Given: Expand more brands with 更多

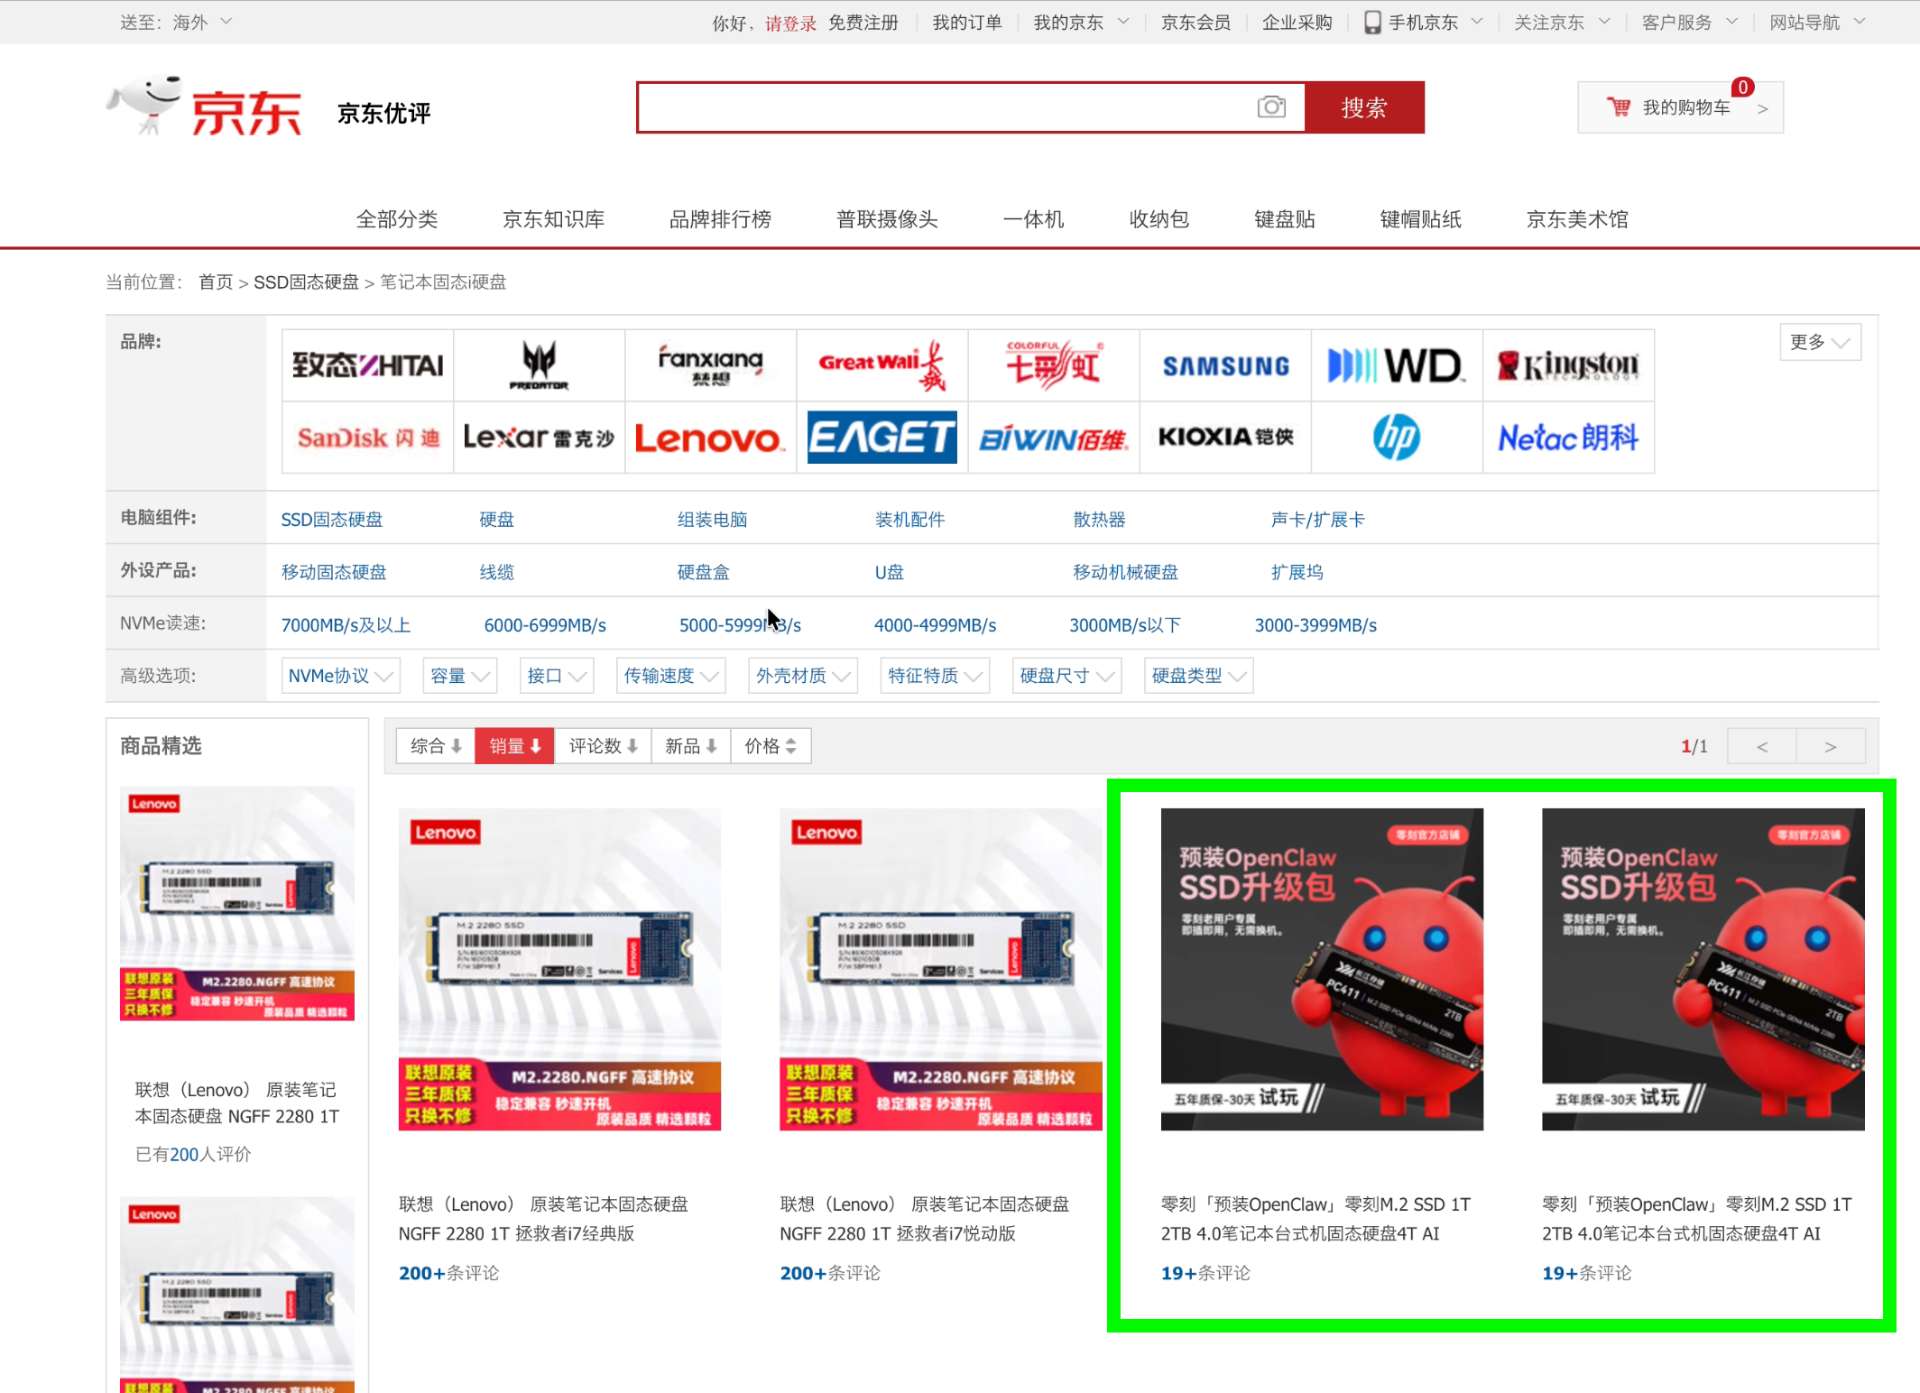Looking at the screenshot, I should coord(1819,342).
